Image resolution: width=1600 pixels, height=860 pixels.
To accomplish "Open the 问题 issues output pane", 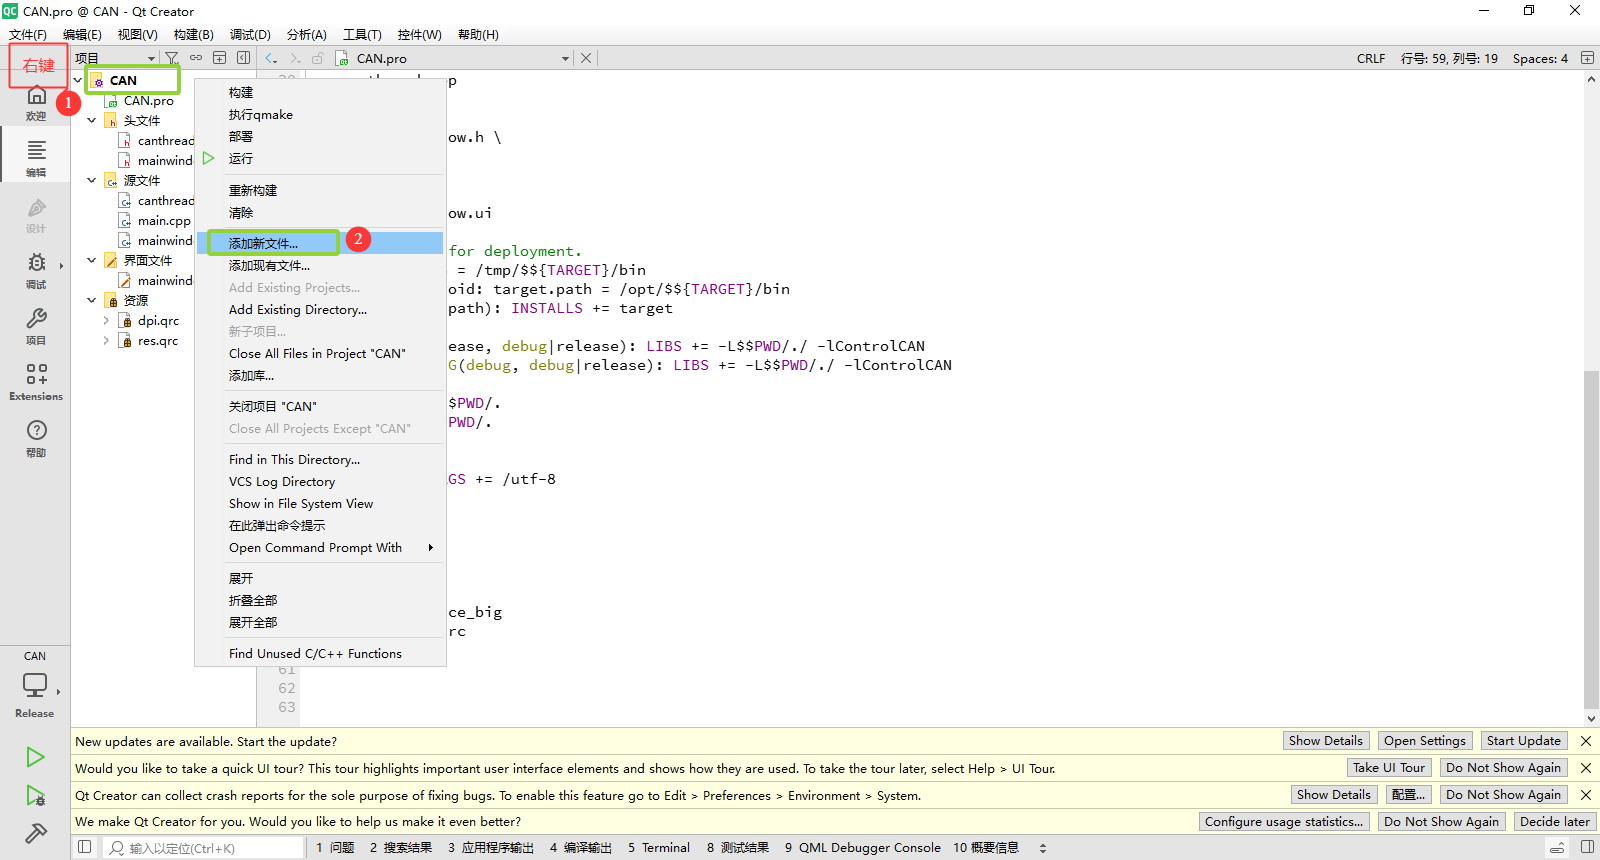I will point(336,848).
